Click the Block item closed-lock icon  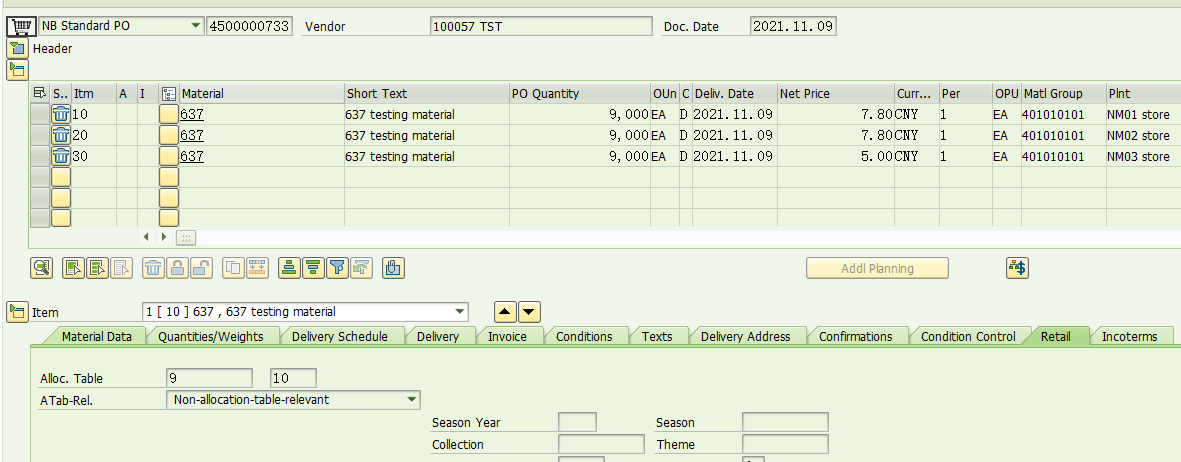(x=178, y=268)
